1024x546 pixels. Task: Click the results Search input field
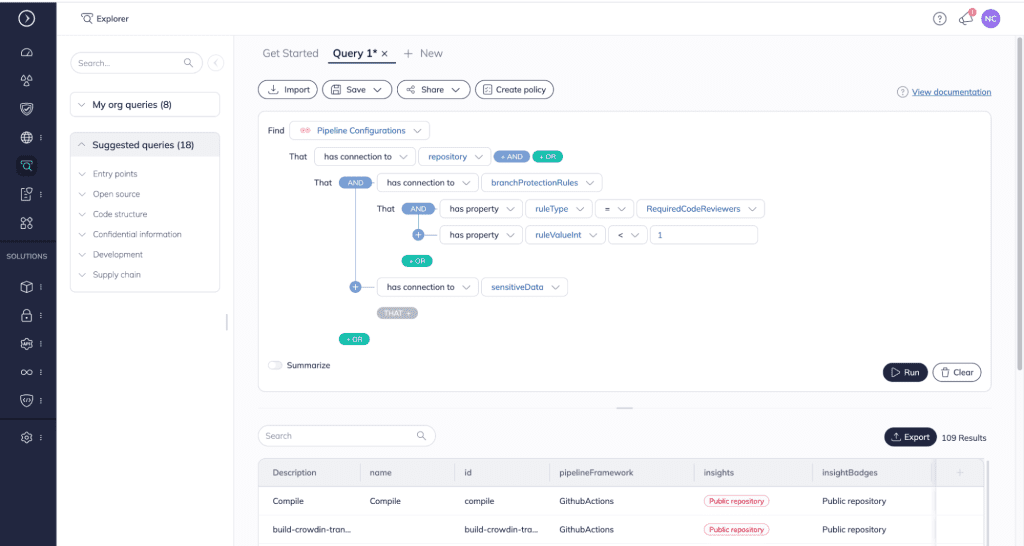coord(339,436)
